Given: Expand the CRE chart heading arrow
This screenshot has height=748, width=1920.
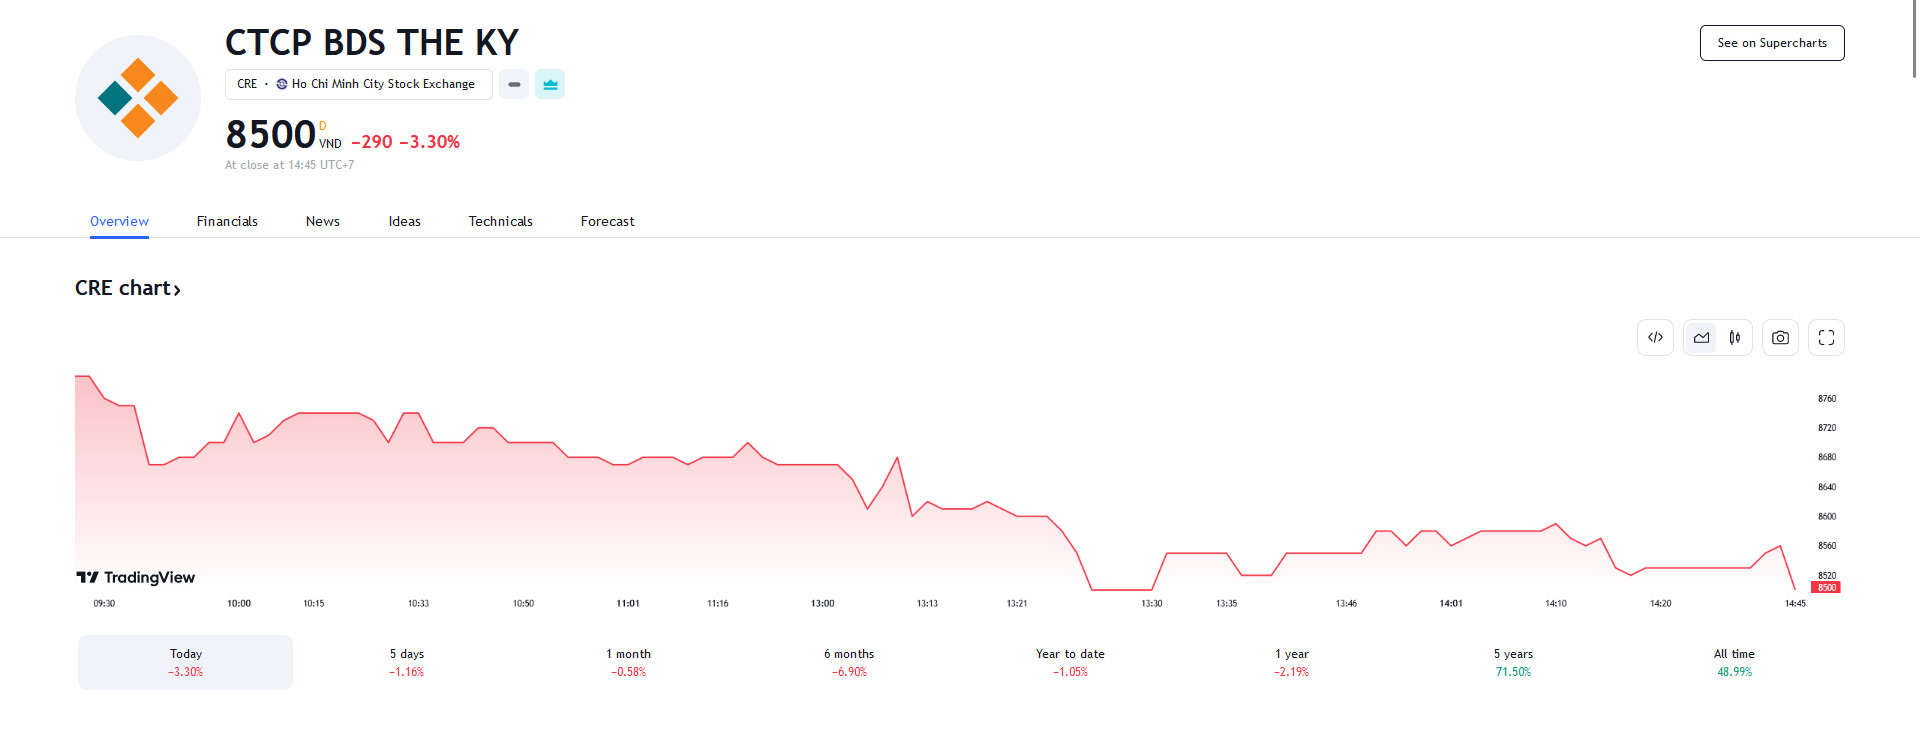Looking at the screenshot, I should point(177,290).
